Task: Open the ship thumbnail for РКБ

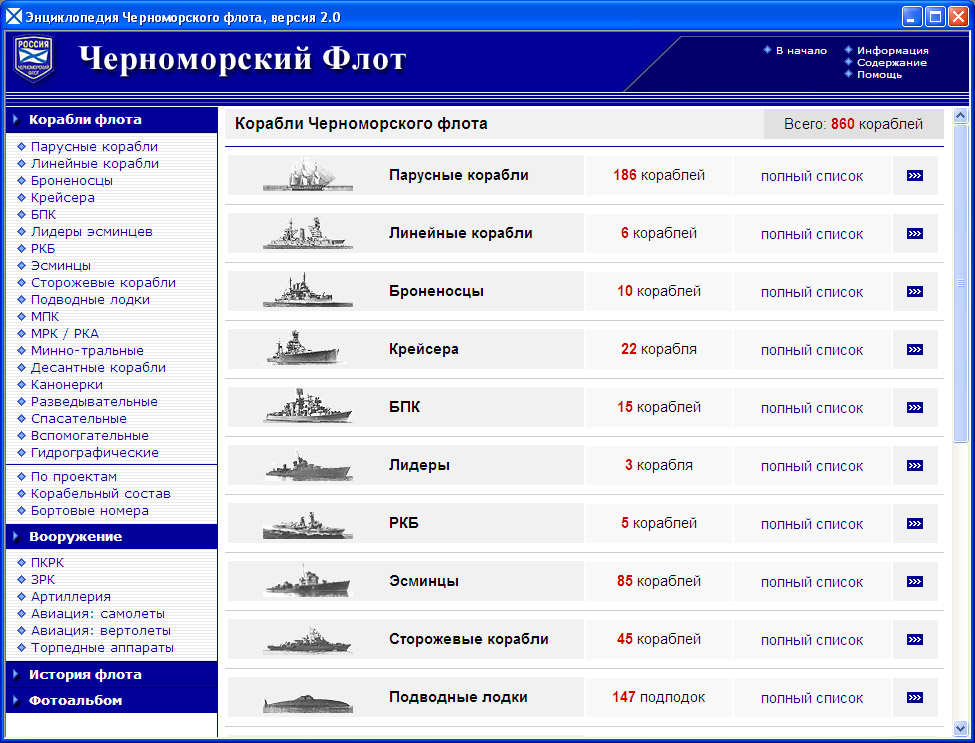Action: 308,525
